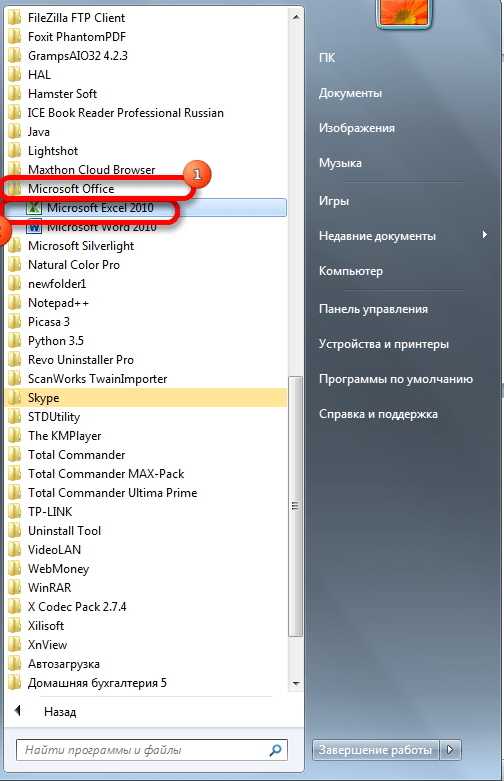
Task: Expand the Total Commander folder
Action: pyautogui.click(x=76, y=455)
